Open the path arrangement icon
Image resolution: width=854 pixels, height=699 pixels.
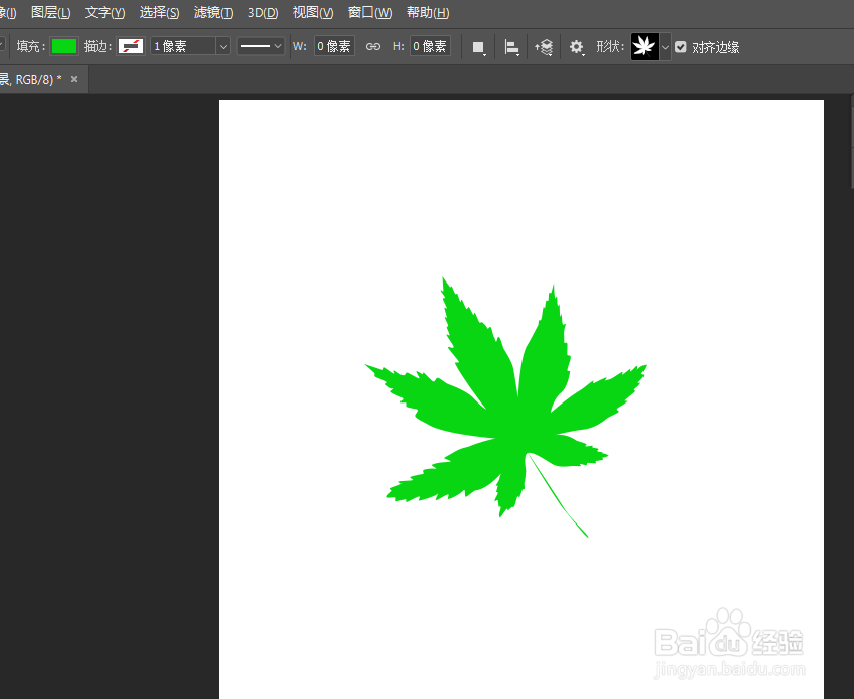[x=544, y=46]
